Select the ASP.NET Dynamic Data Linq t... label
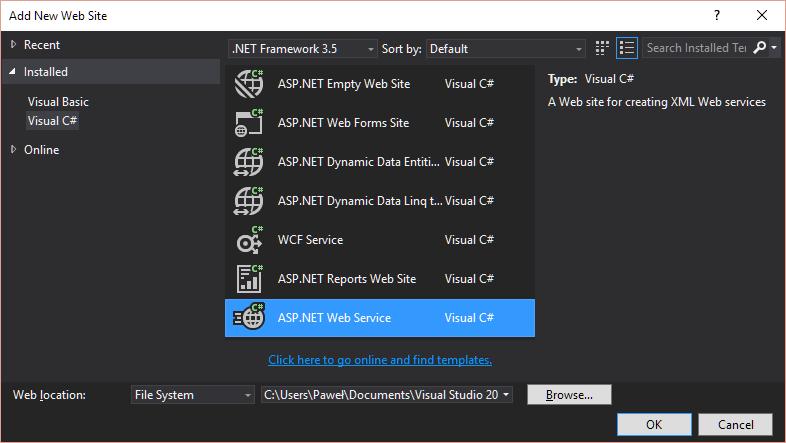 [360, 201]
